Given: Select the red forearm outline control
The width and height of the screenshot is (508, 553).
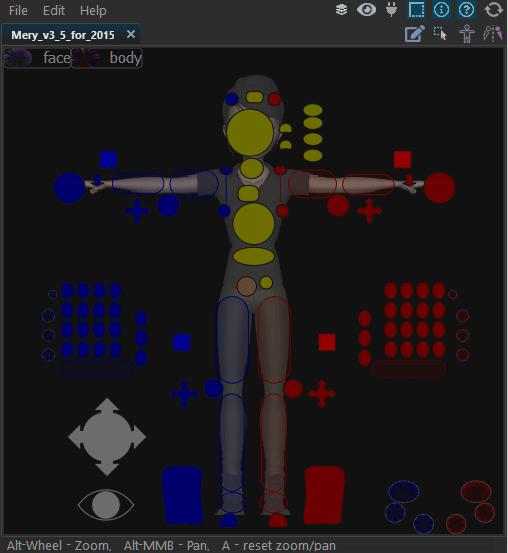Looking at the screenshot, I should (x=368, y=184).
